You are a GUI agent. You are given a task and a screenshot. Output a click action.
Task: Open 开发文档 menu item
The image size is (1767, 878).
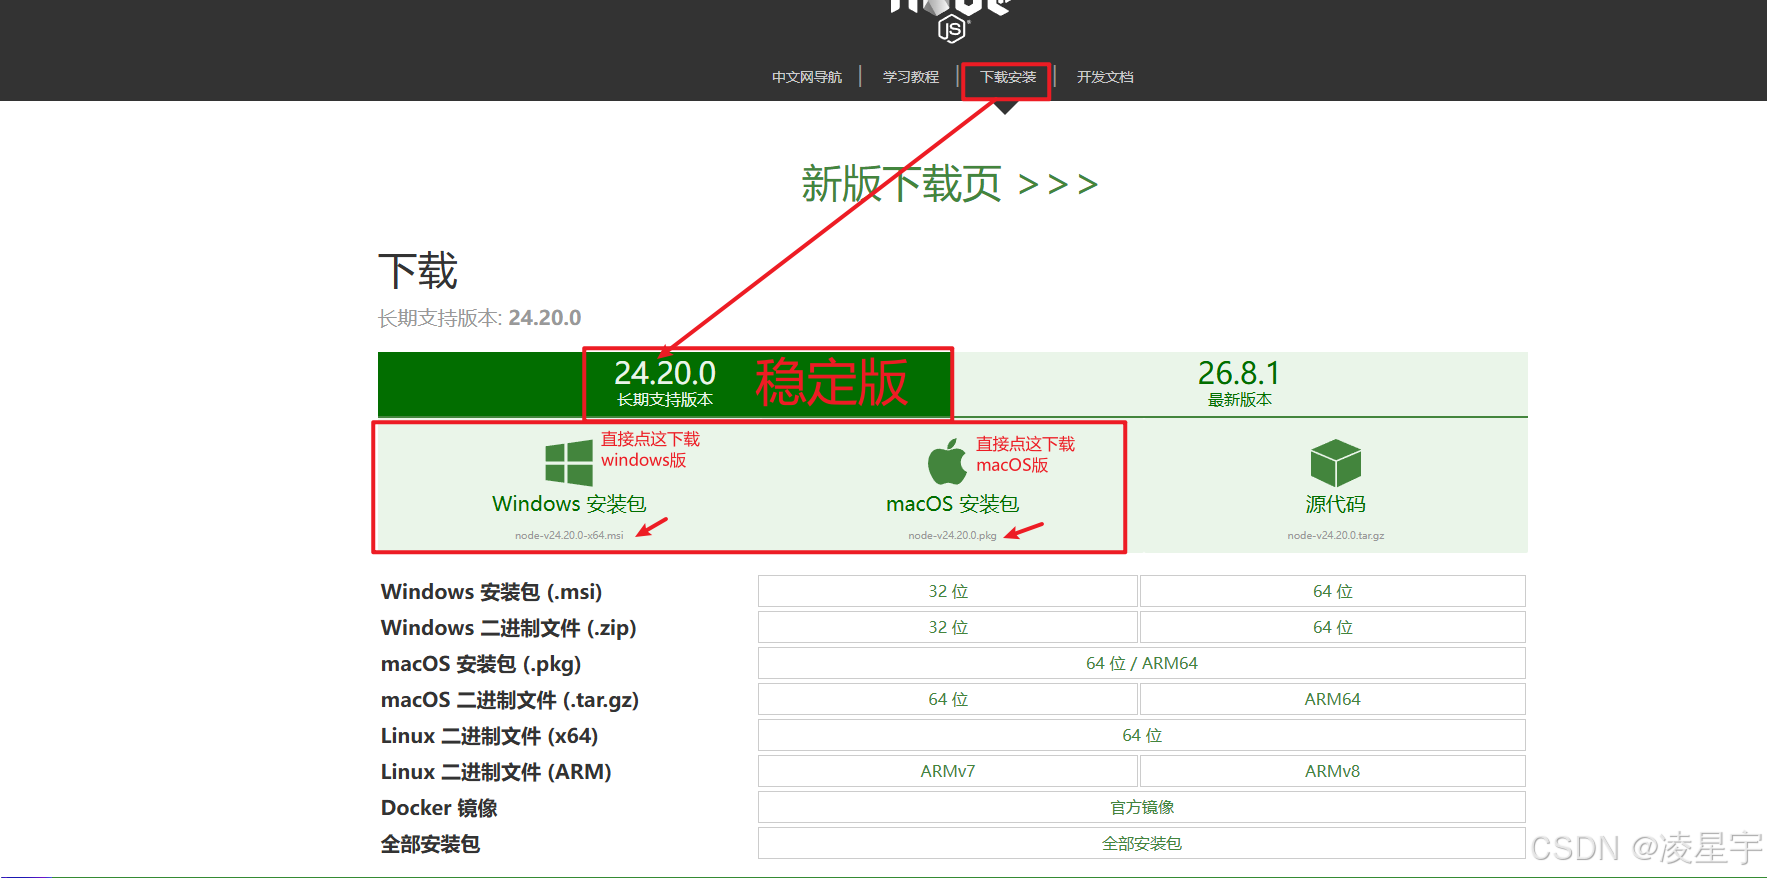tap(1105, 77)
